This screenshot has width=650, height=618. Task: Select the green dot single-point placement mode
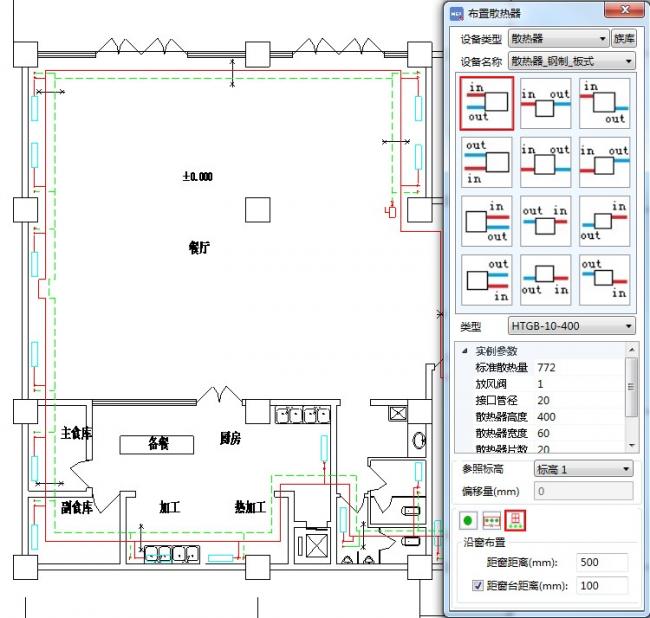point(467,520)
